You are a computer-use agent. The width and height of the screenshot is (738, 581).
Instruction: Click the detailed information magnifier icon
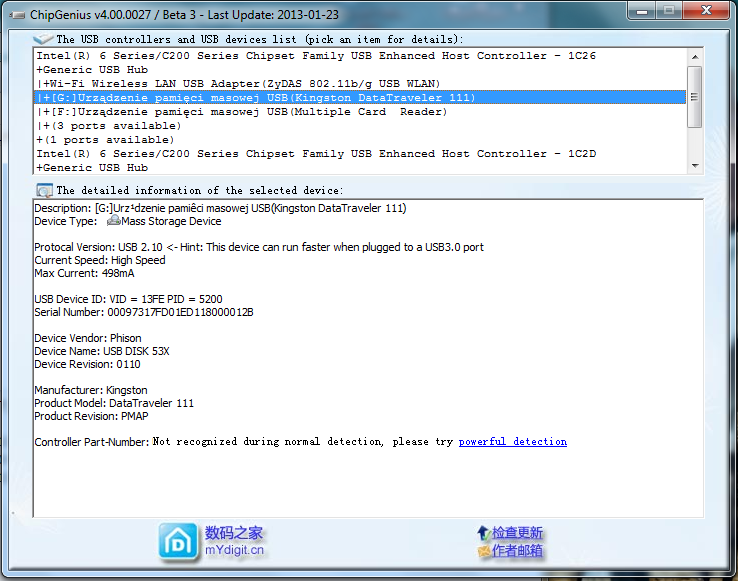click(44, 190)
